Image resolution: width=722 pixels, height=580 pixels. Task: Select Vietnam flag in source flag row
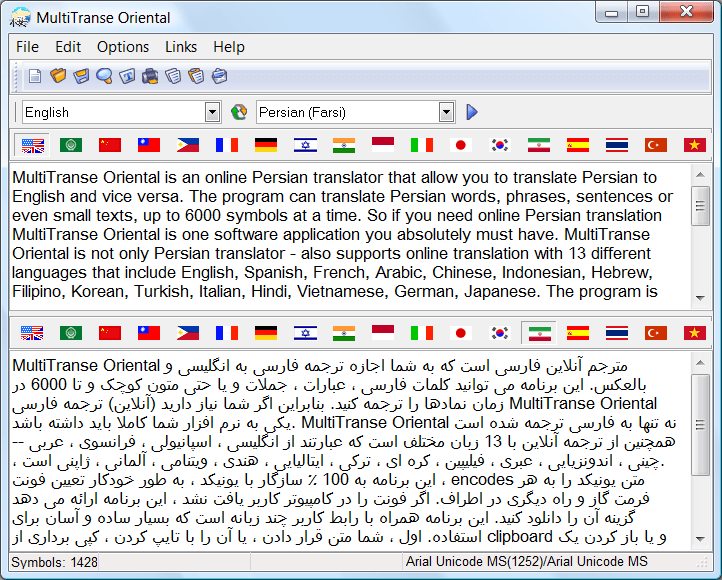tap(695, 145)
